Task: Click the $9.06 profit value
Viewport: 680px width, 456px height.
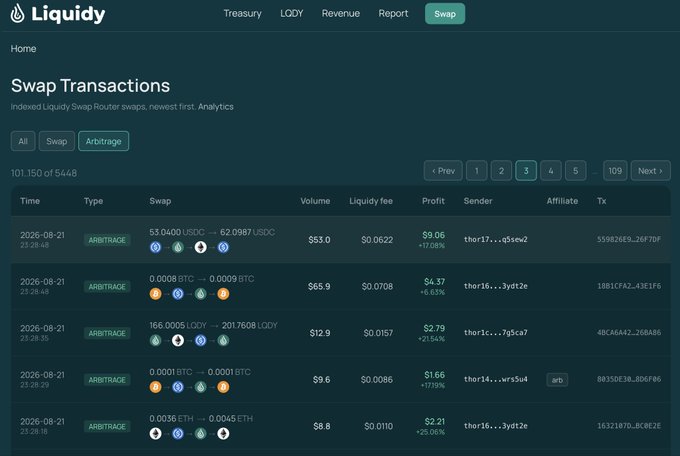Action: 434,235
